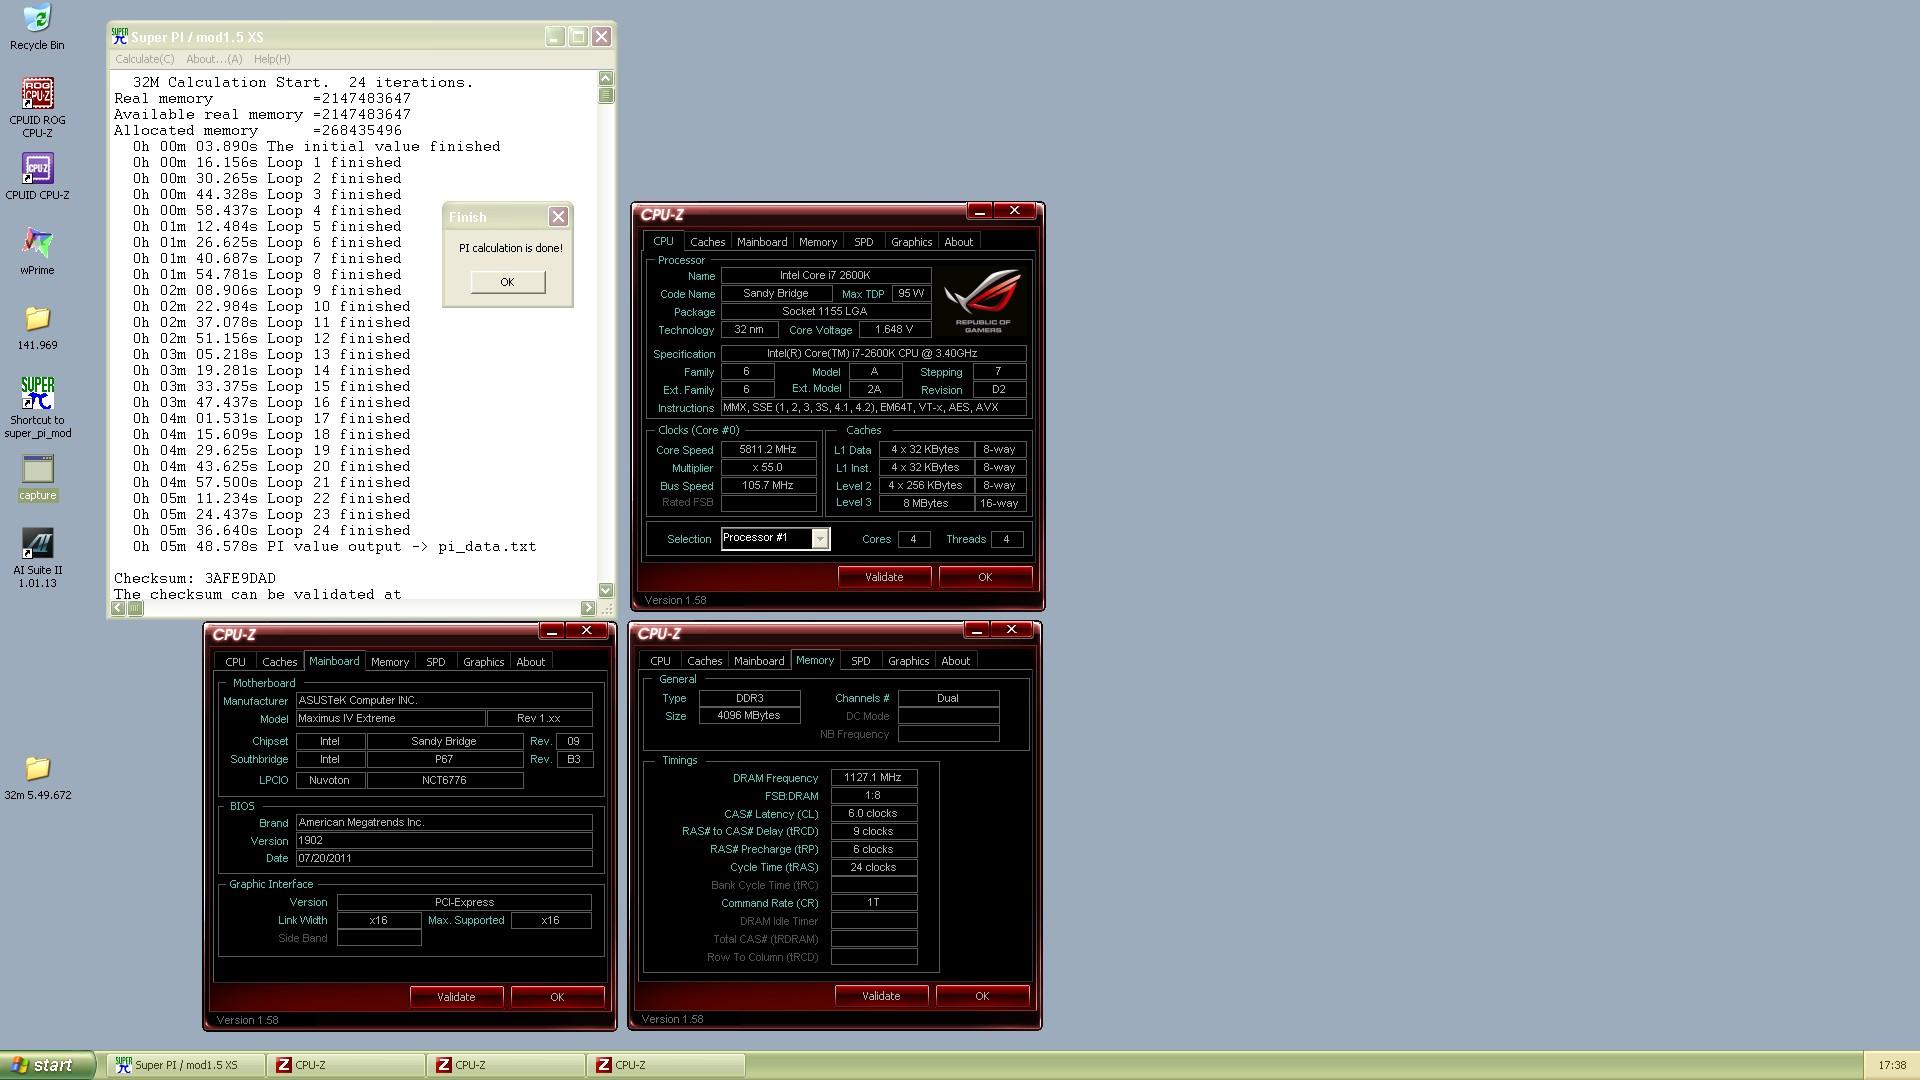Screen dimensions: 1920x1080
Task: Open the Recycle Bin desktop icon
Action: pyautogui.click(x=37, y=27)
